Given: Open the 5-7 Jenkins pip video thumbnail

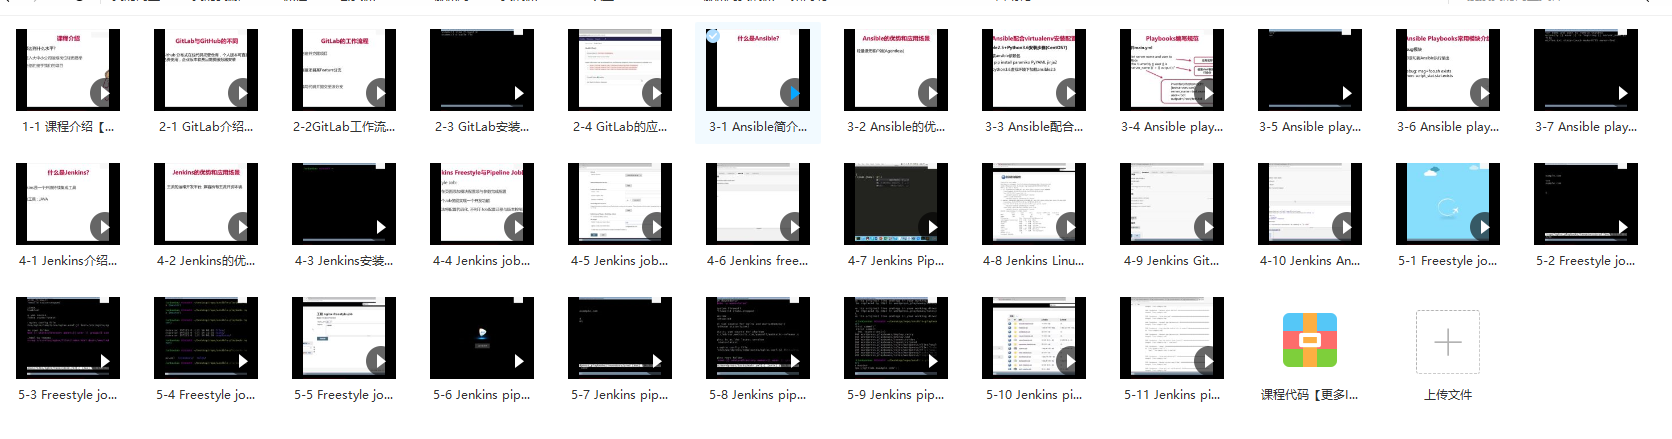Looking at the screenshot, I should pyautogui.click(x=620, y=337).
